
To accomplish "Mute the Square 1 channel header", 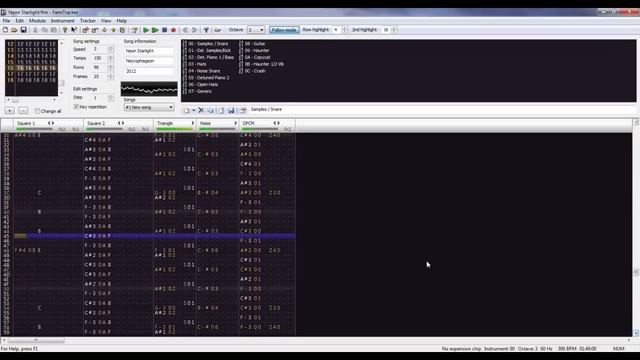I will tap(26, 123).
